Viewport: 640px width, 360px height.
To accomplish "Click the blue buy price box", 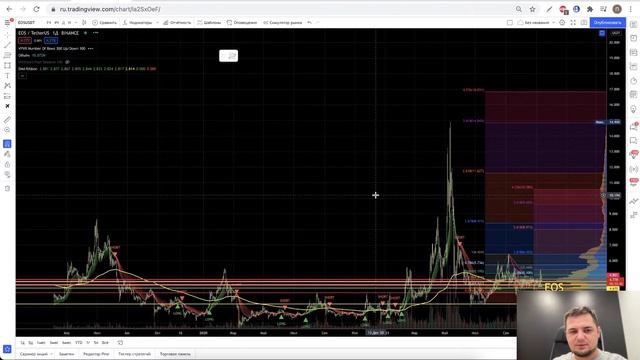I will click(51, 40).
